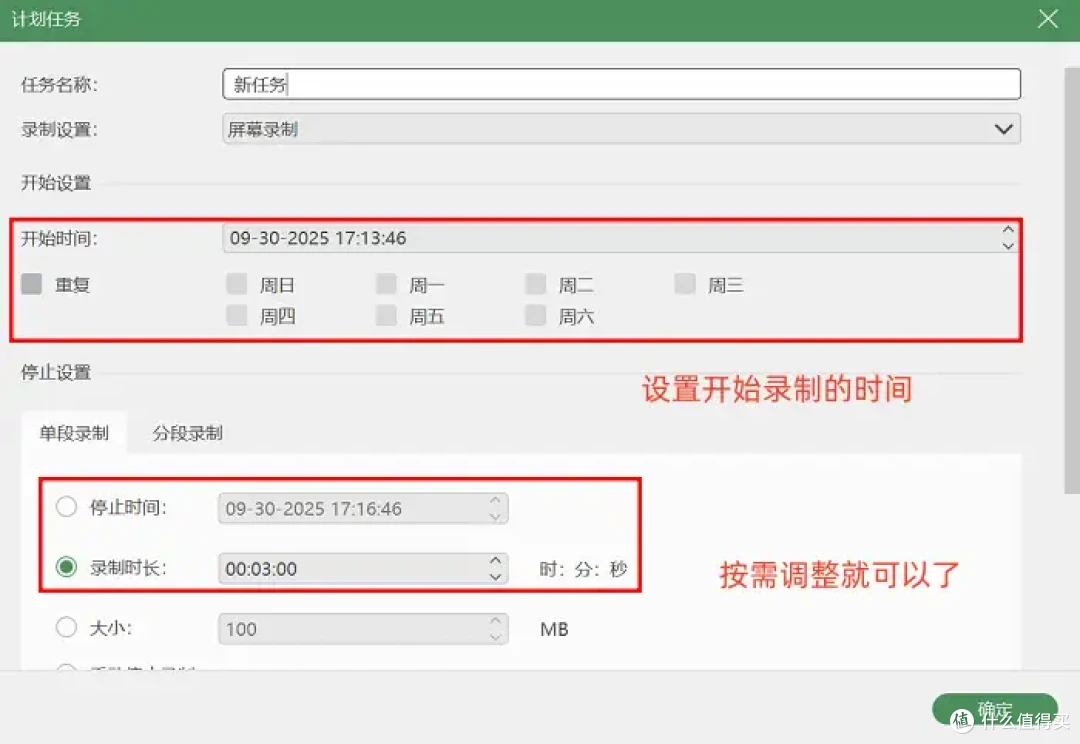Switch to the 分段录制 tab
The height and width of the screenshot is (744, 1080).
coord(187,433)
